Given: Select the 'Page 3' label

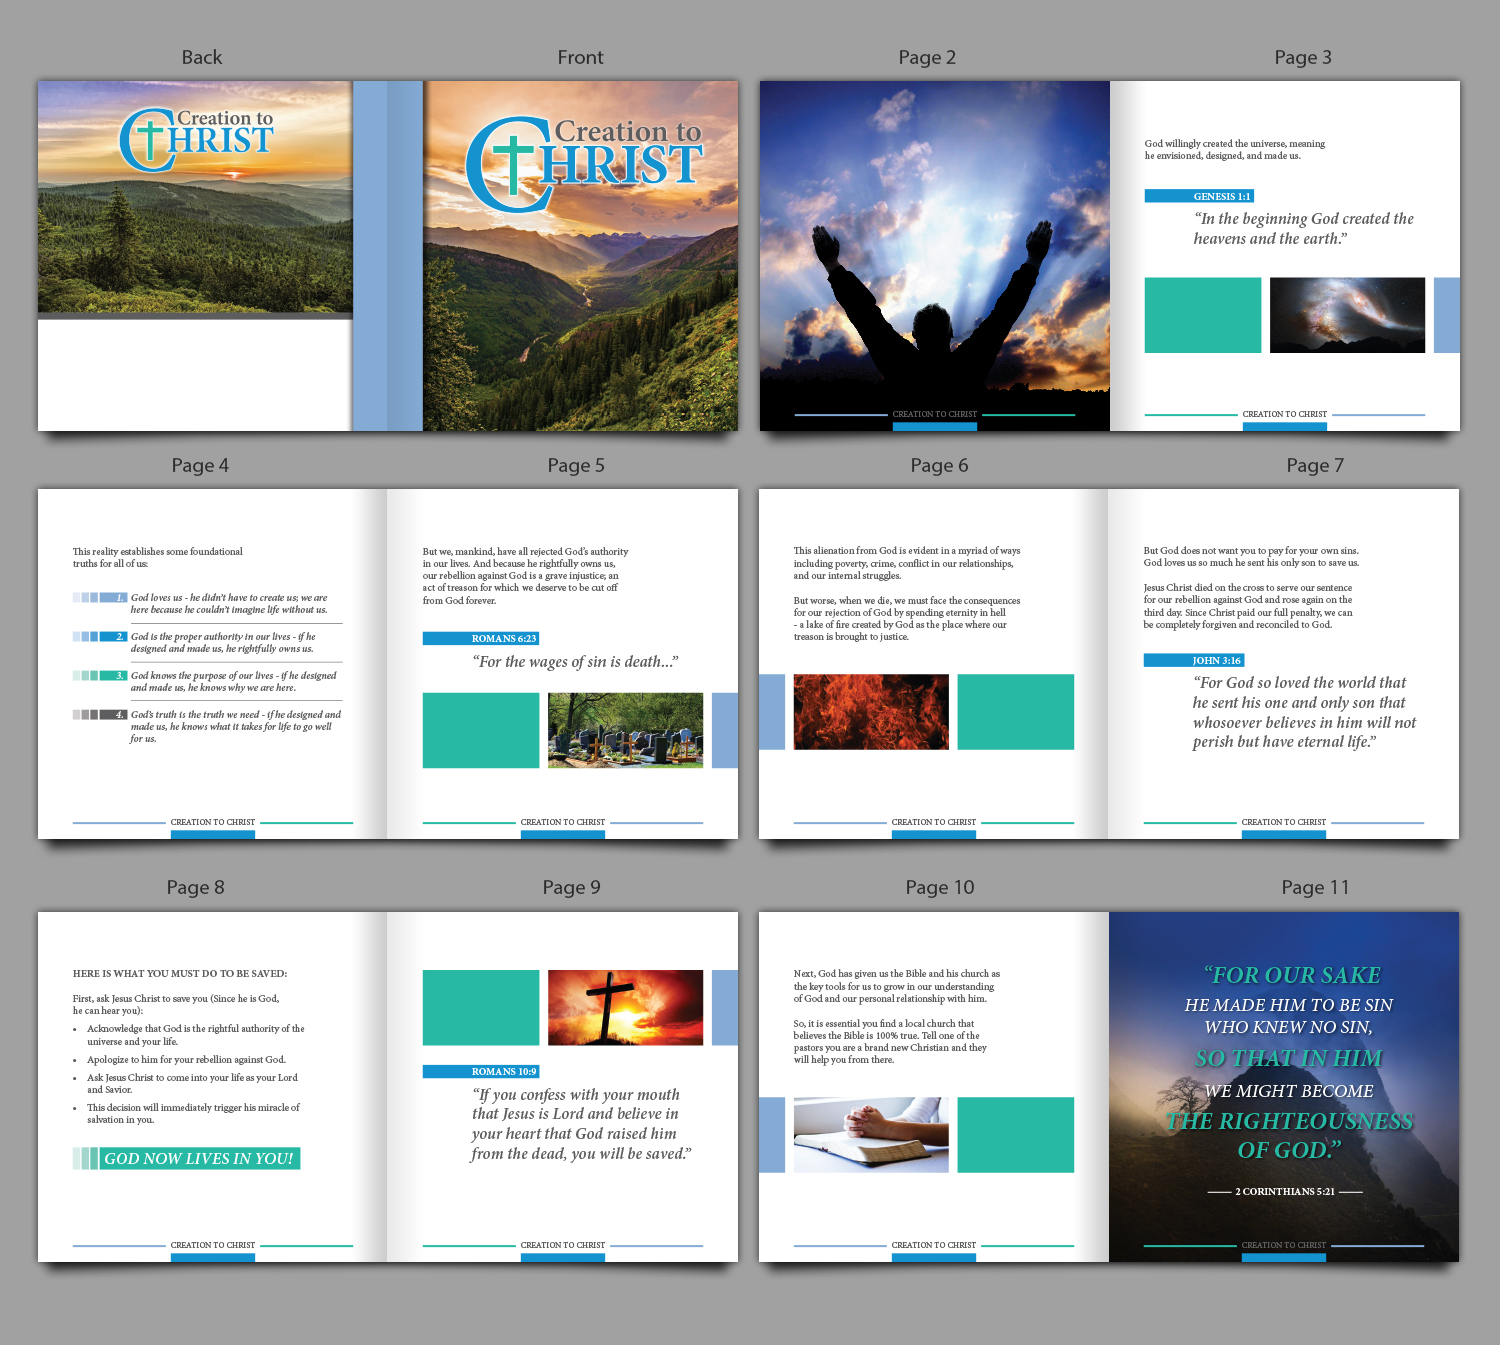Looking at the screenshot, I should pyautogui.click(x=1303, y=57).
